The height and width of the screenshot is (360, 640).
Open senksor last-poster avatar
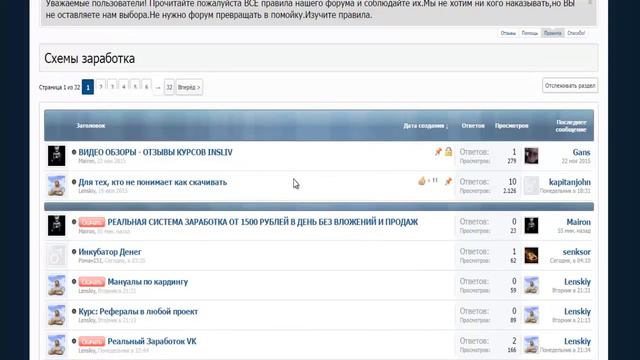tap(531, 255)
